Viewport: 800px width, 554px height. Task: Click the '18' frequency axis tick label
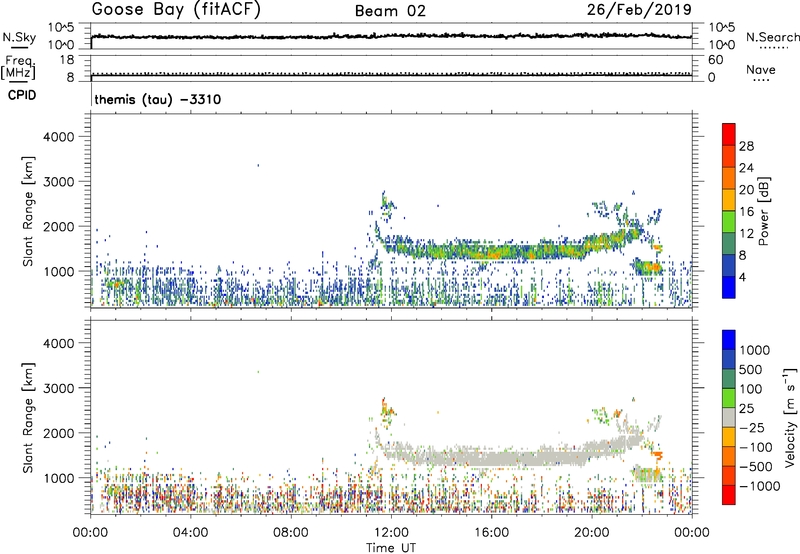click(x=66, y=60)
